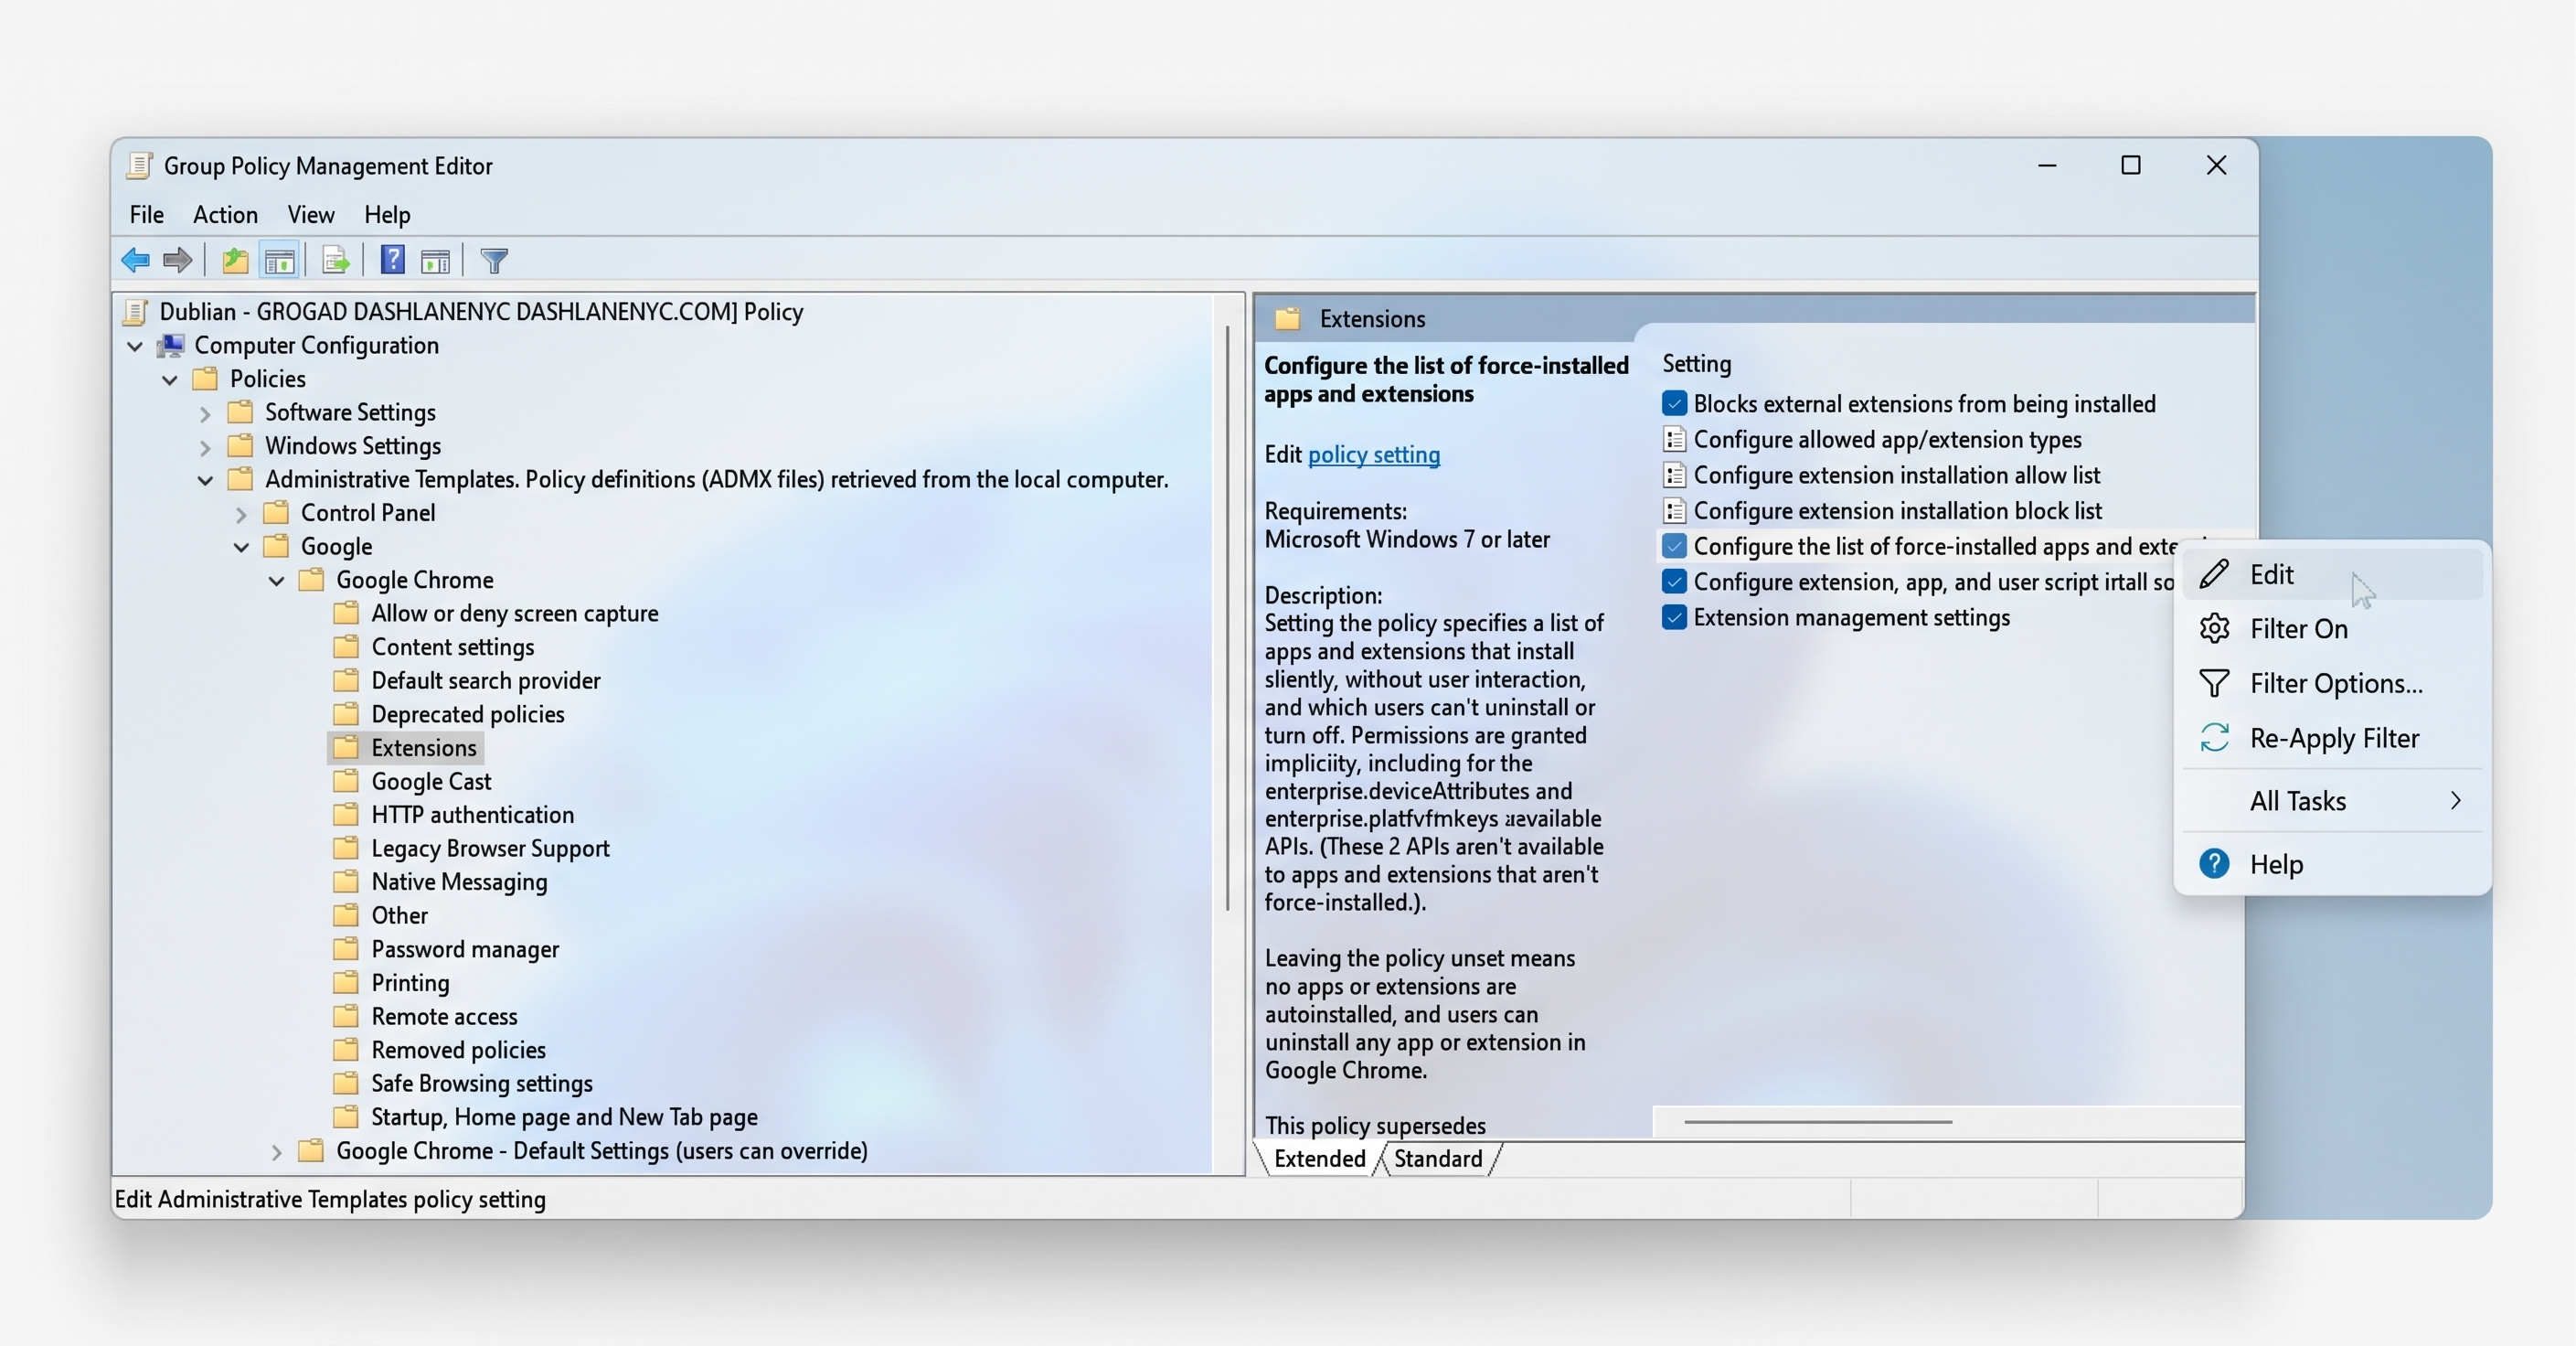Image resolution: width=2576 pixels, height=1346 pixels.
Task: Click the Back arrow toolbar icon
Action: click(135, 261)
